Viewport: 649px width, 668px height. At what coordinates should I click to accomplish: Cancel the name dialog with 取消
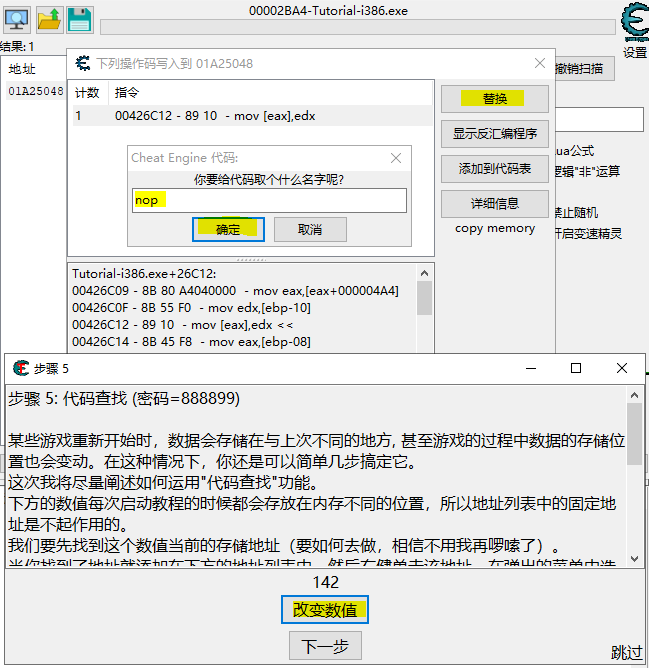tap(310, 230)
